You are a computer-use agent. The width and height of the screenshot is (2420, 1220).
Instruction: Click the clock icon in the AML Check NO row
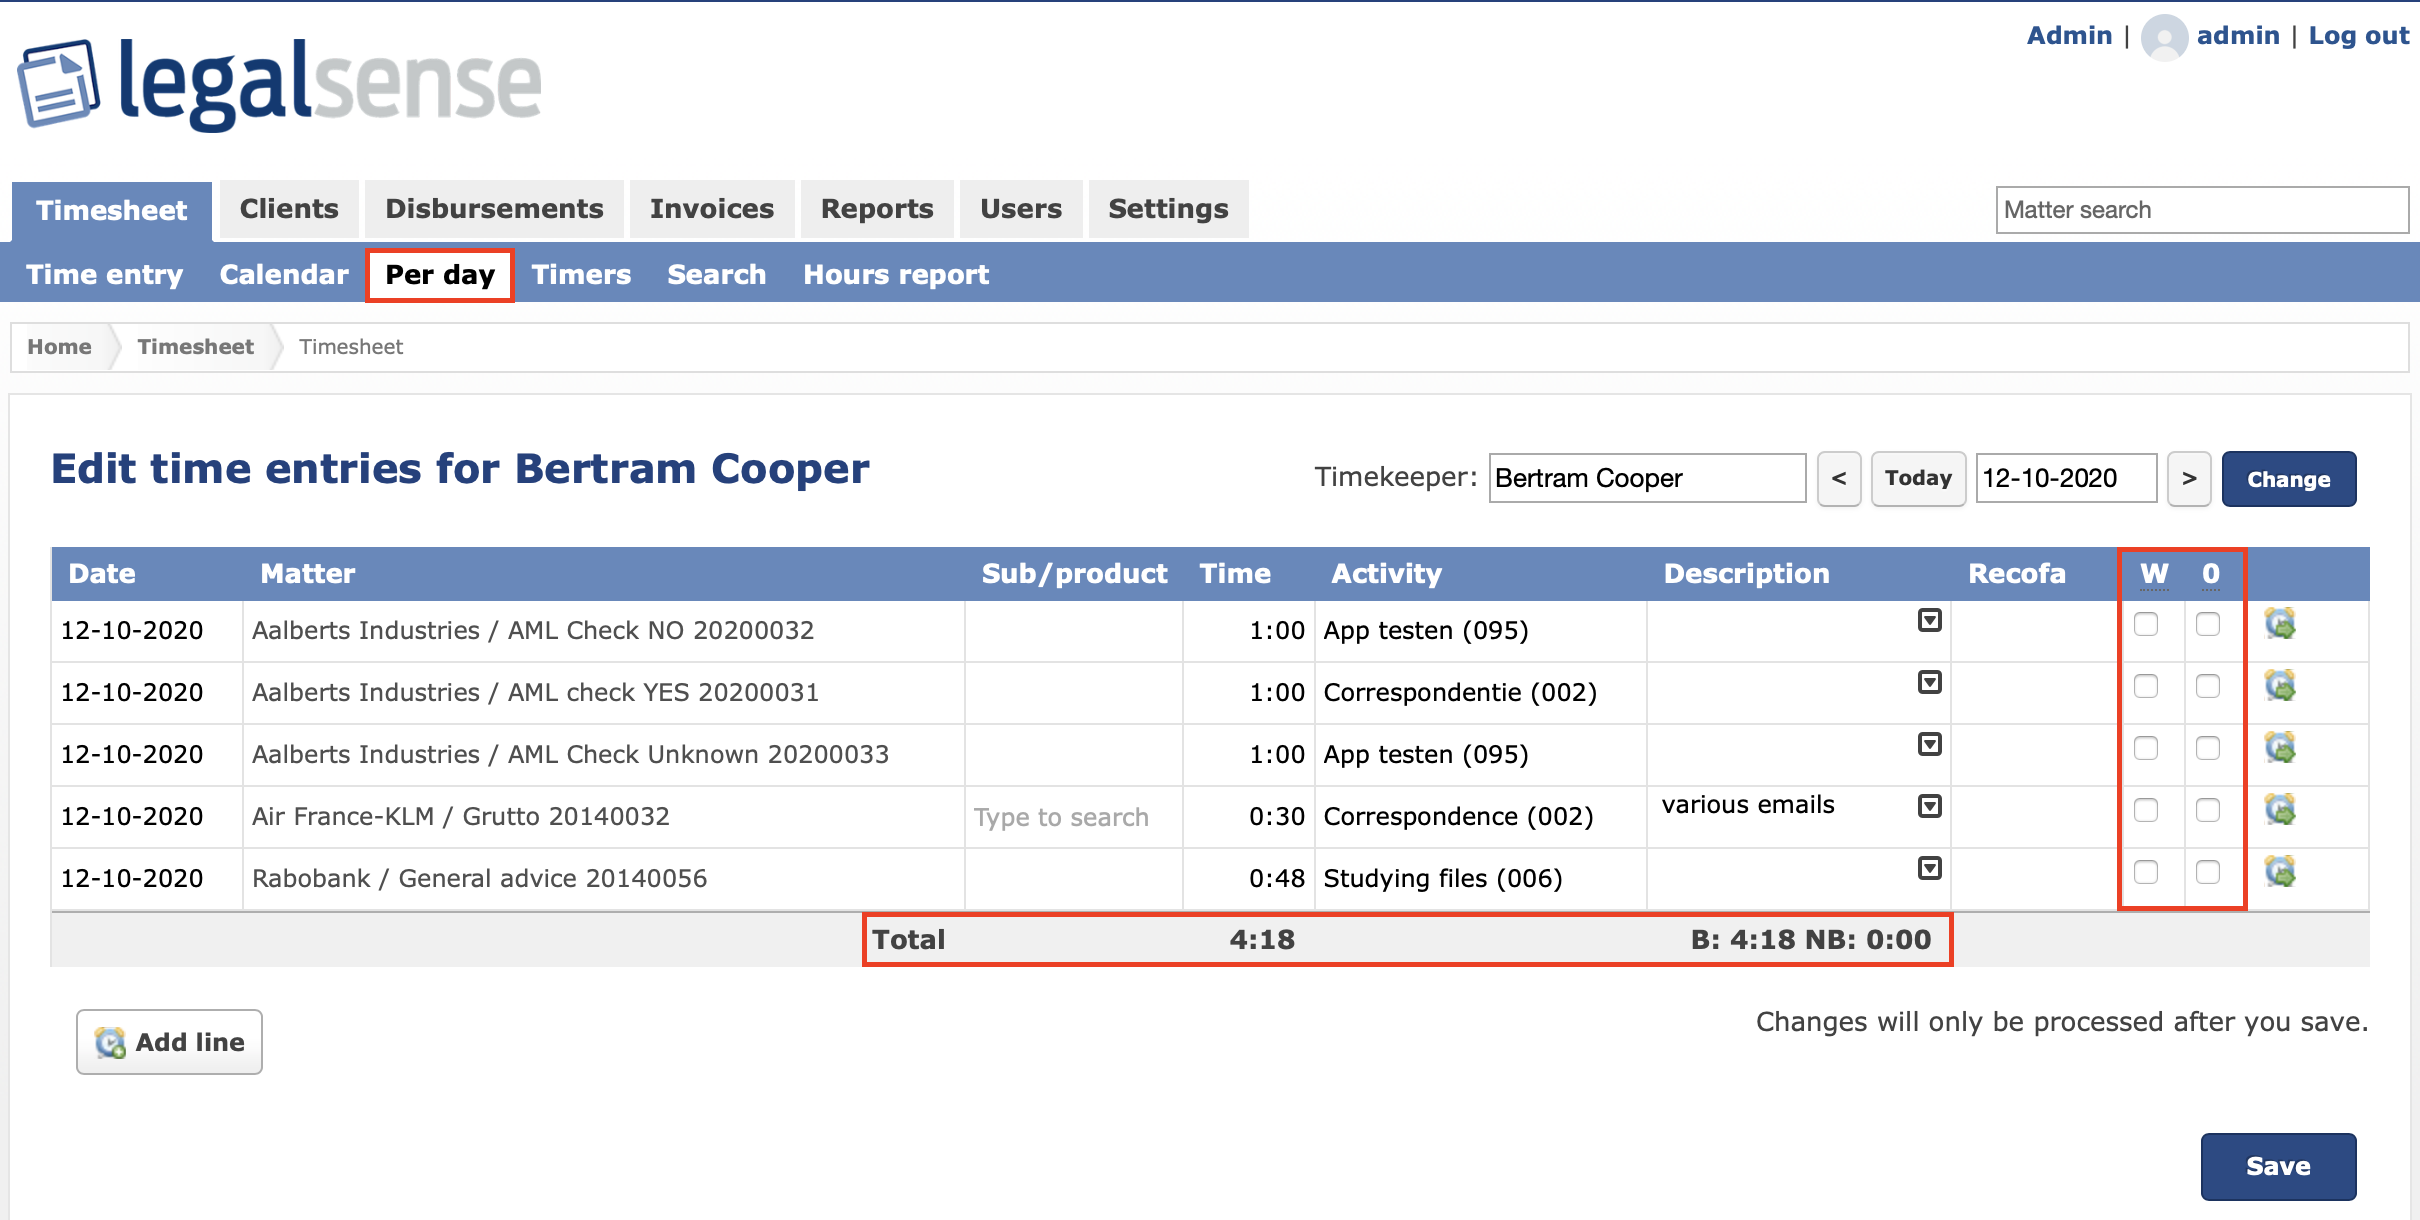click(x=2280, y=624)
